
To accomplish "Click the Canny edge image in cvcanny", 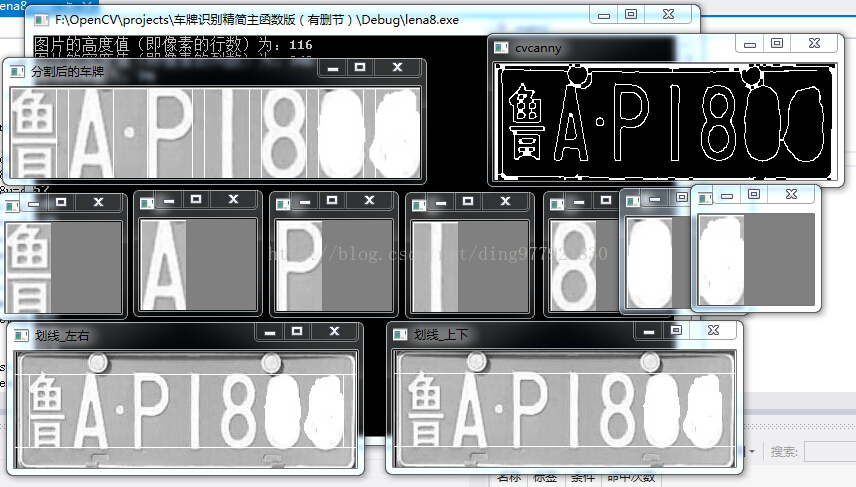I will click(665, 122).
